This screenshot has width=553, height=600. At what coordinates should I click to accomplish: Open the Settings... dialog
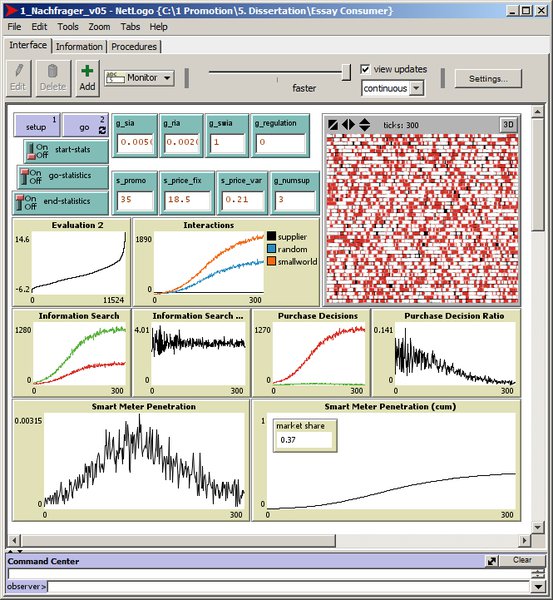488,79
